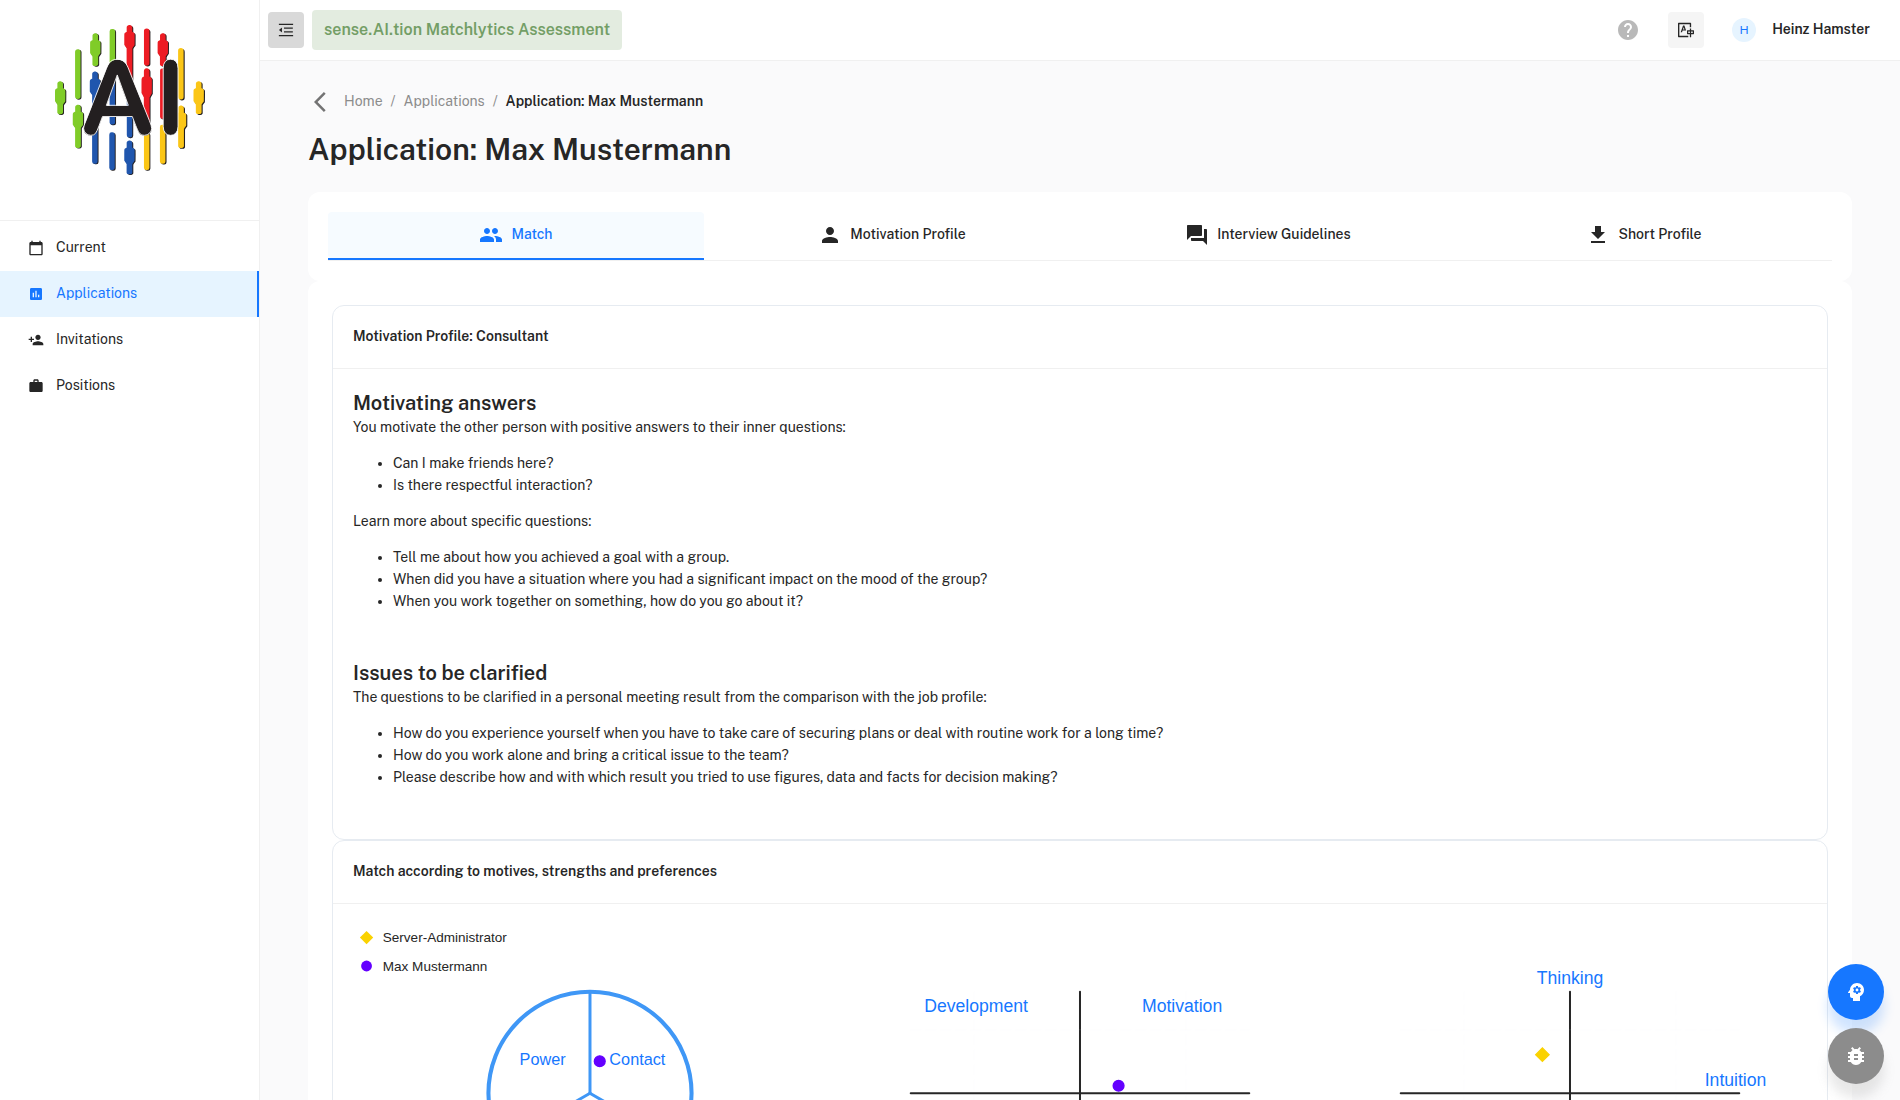Select Applications in the sidebar
Viewport: 1900px width, 1100px height.
coord(129,293)
